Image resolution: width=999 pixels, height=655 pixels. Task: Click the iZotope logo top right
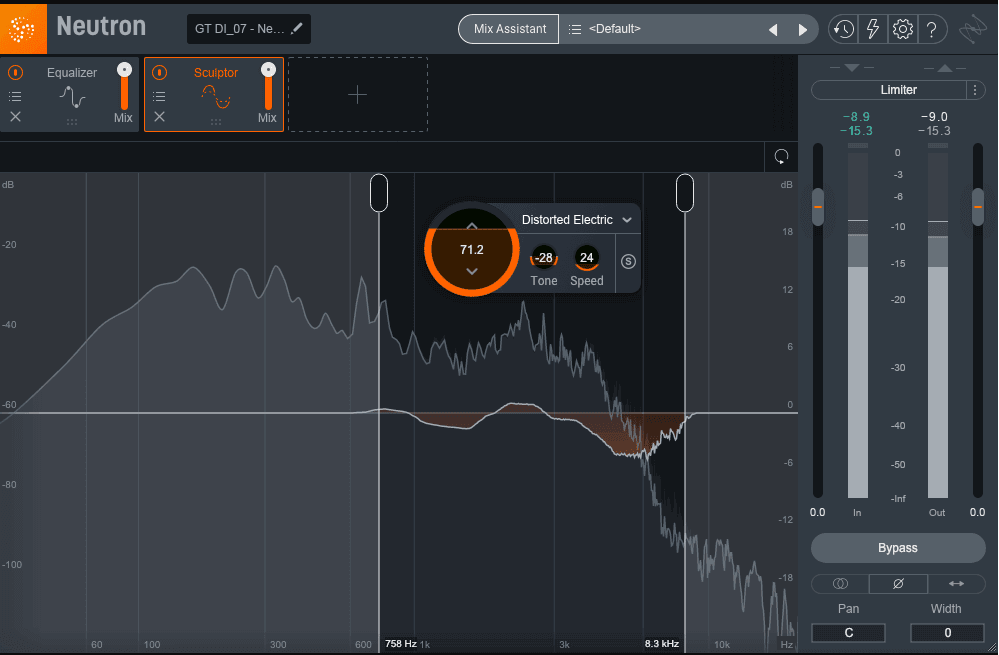[x=972, y=29]
